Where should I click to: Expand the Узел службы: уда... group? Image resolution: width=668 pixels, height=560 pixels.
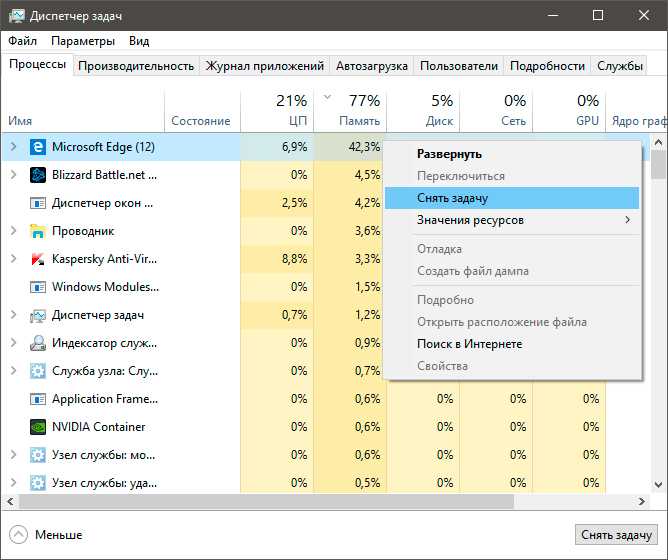(14, 483)
